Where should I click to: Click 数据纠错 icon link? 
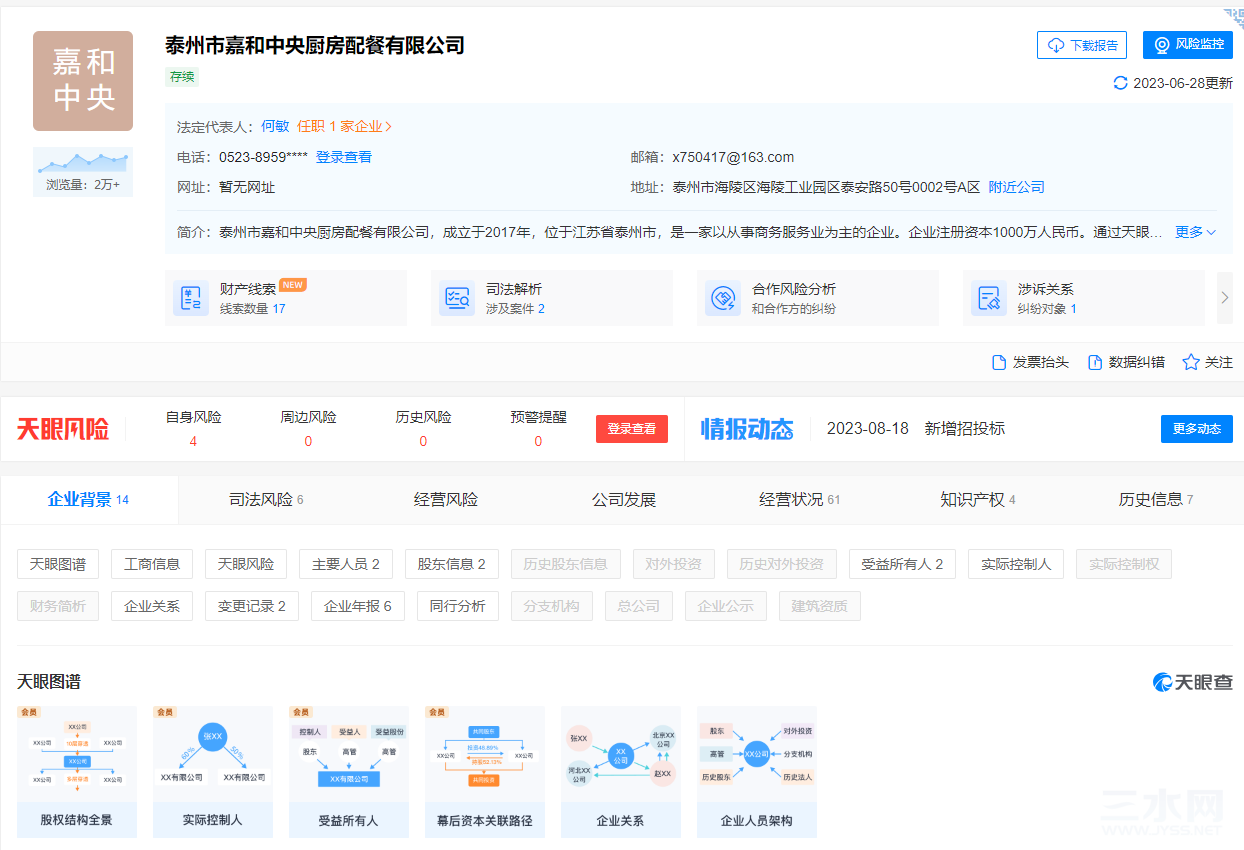coord(1126,362)
